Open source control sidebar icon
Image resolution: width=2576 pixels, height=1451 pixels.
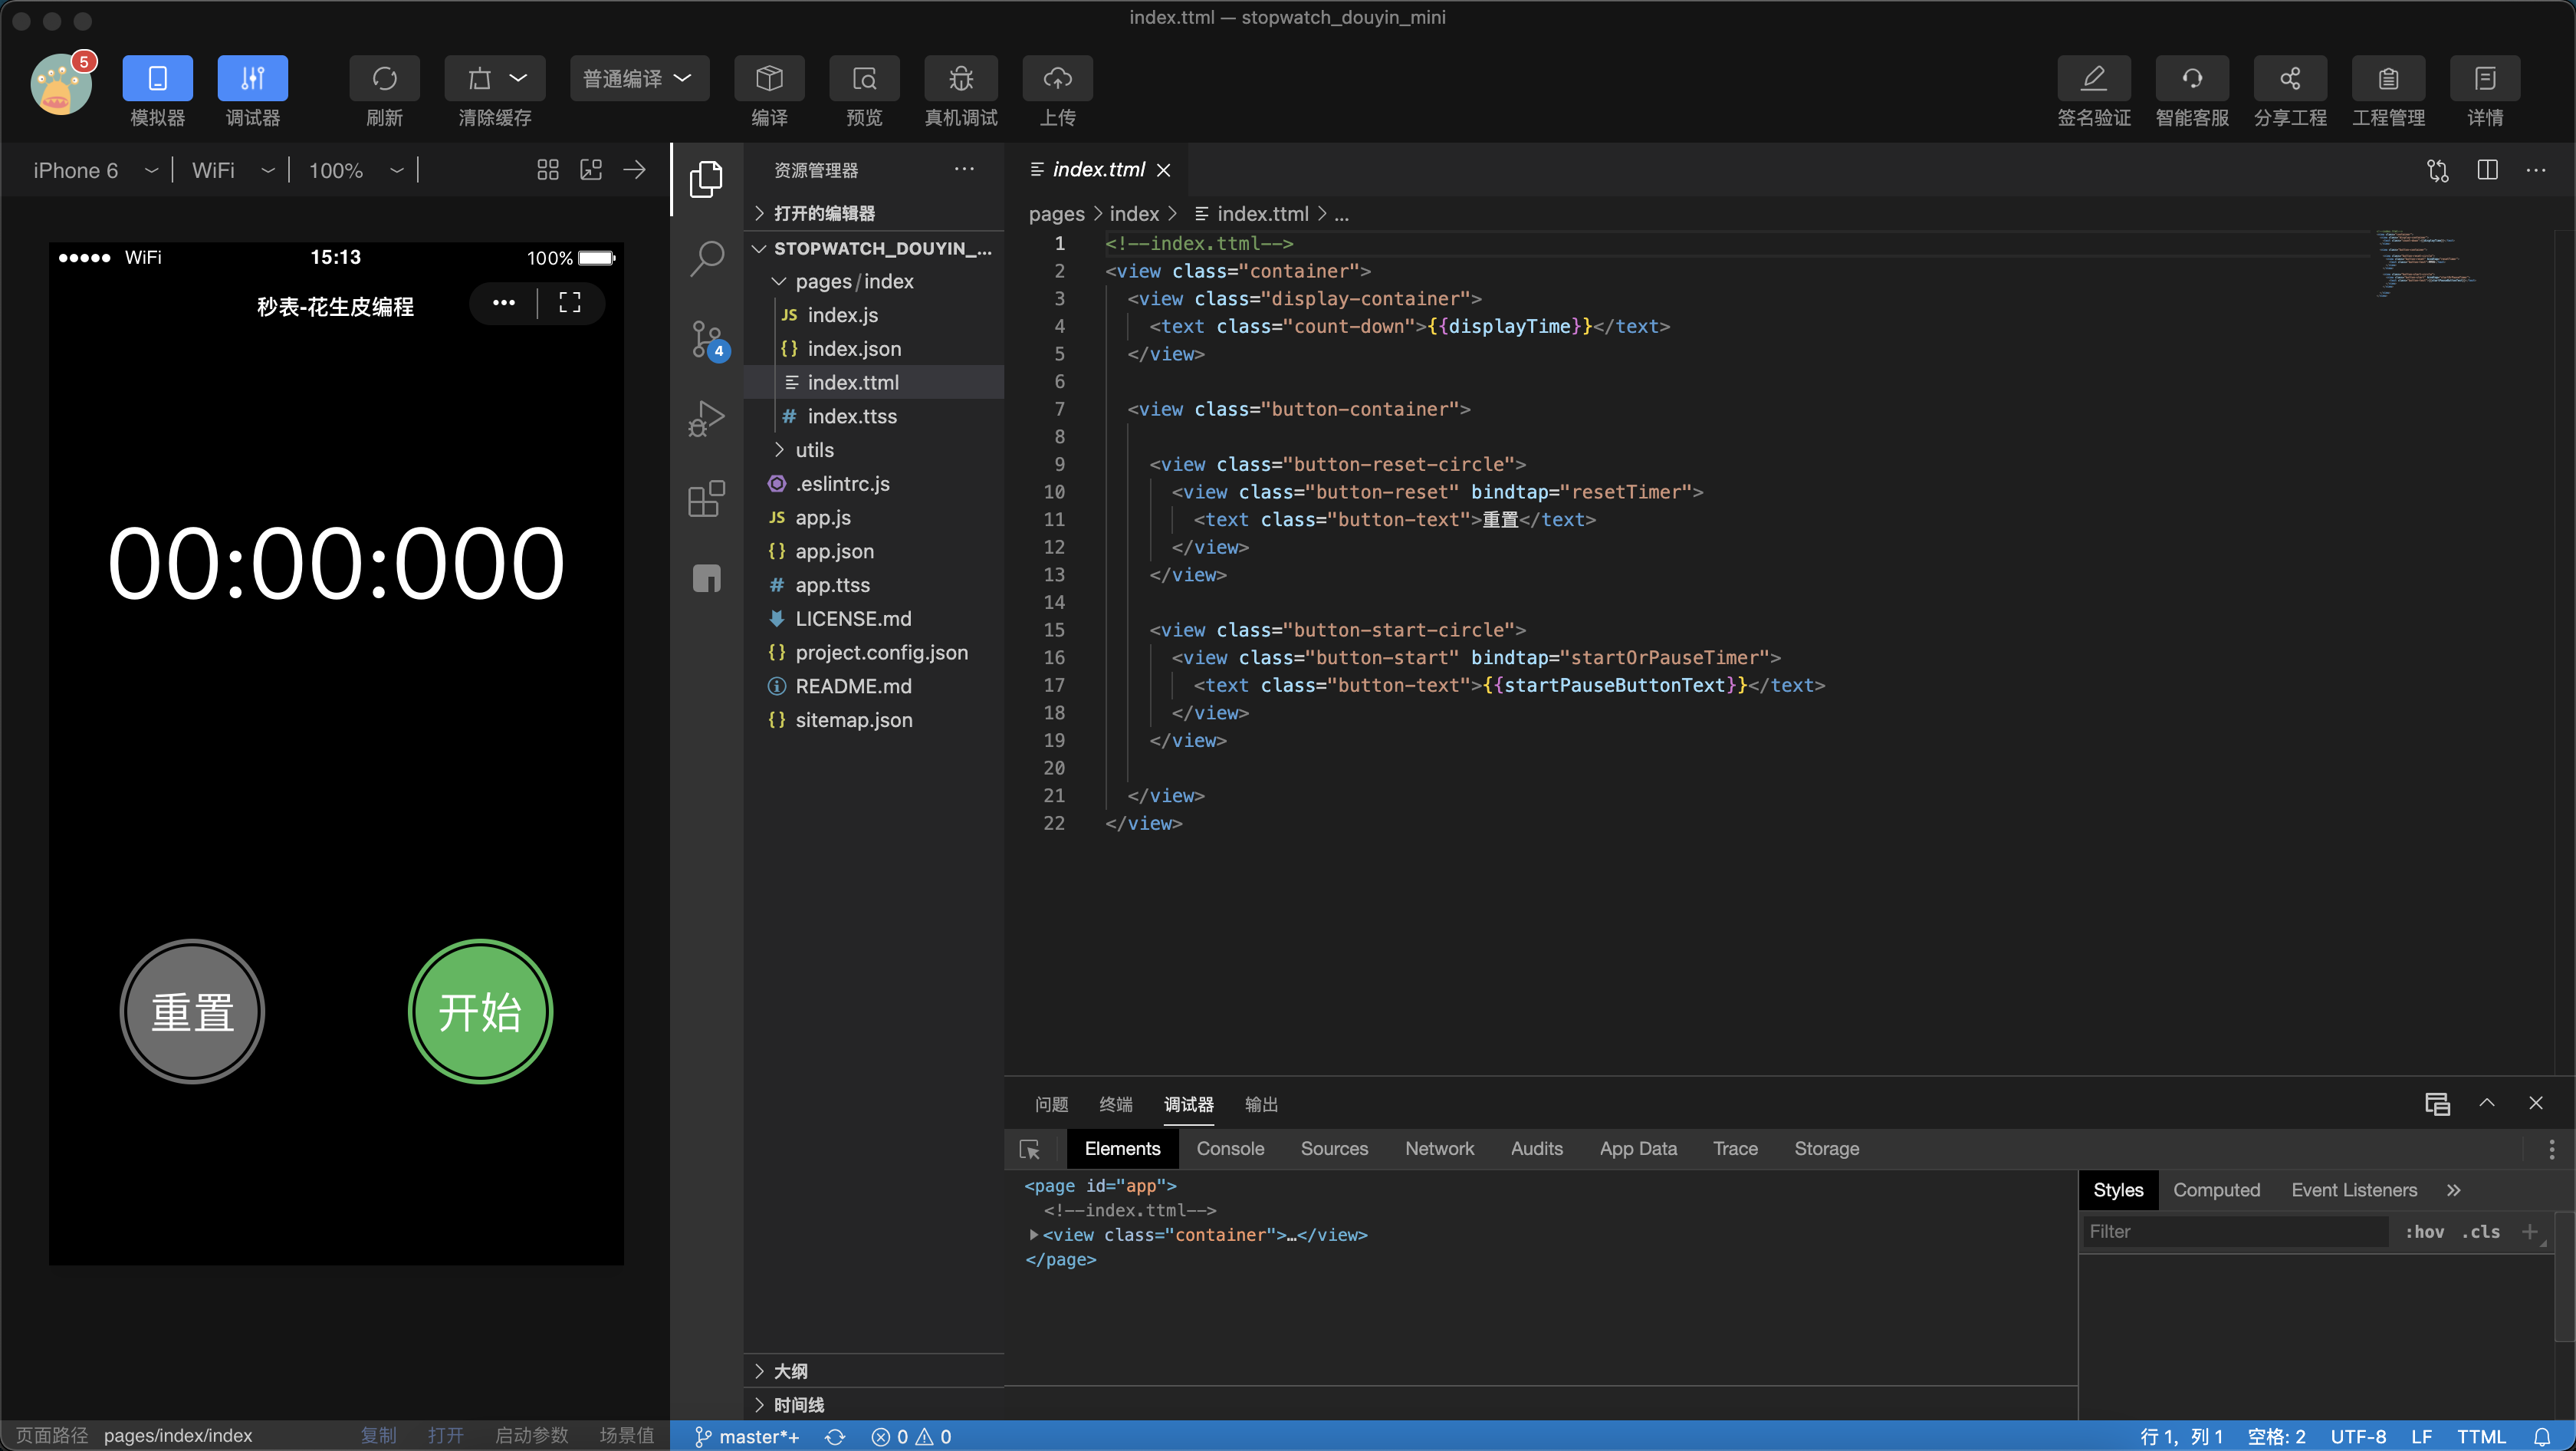tap(707, 339)
